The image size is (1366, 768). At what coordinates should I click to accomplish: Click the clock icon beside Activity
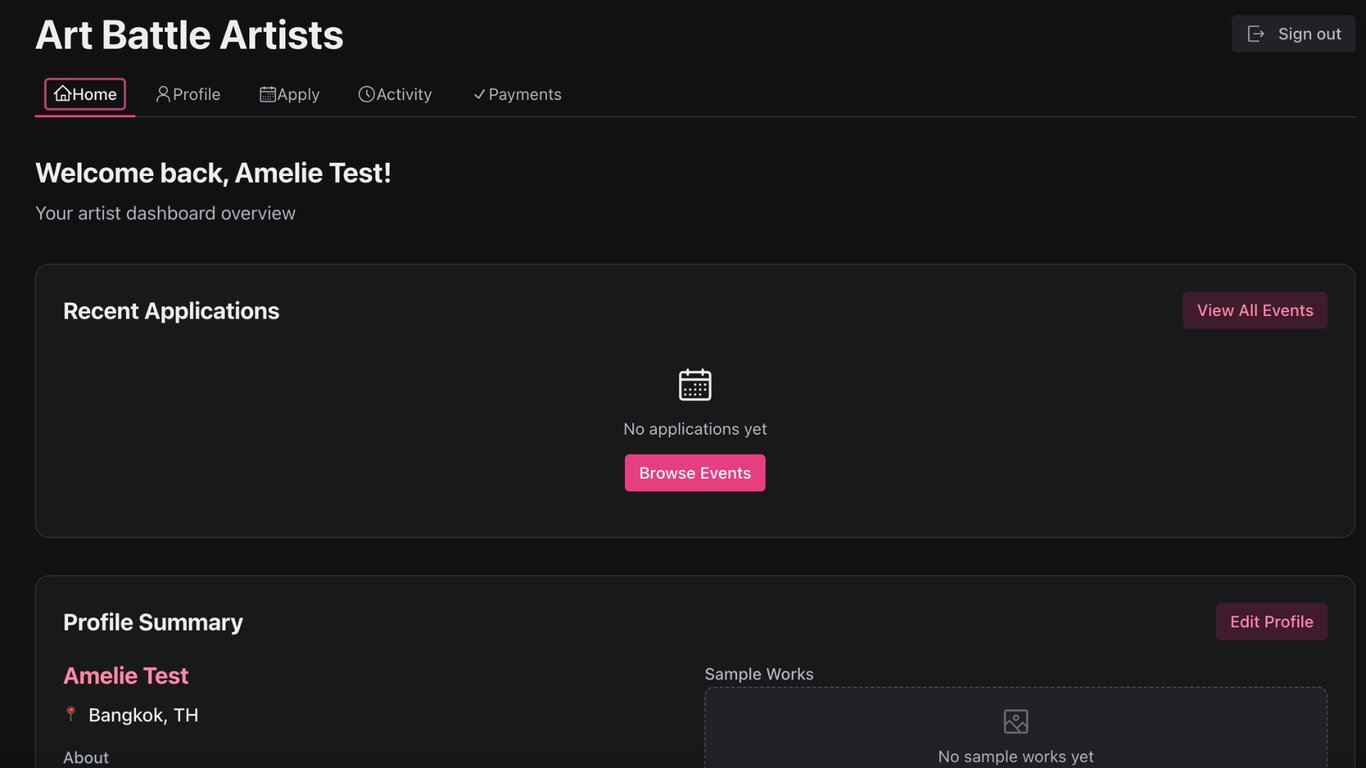pyautogui.click(x=367, y=94)
